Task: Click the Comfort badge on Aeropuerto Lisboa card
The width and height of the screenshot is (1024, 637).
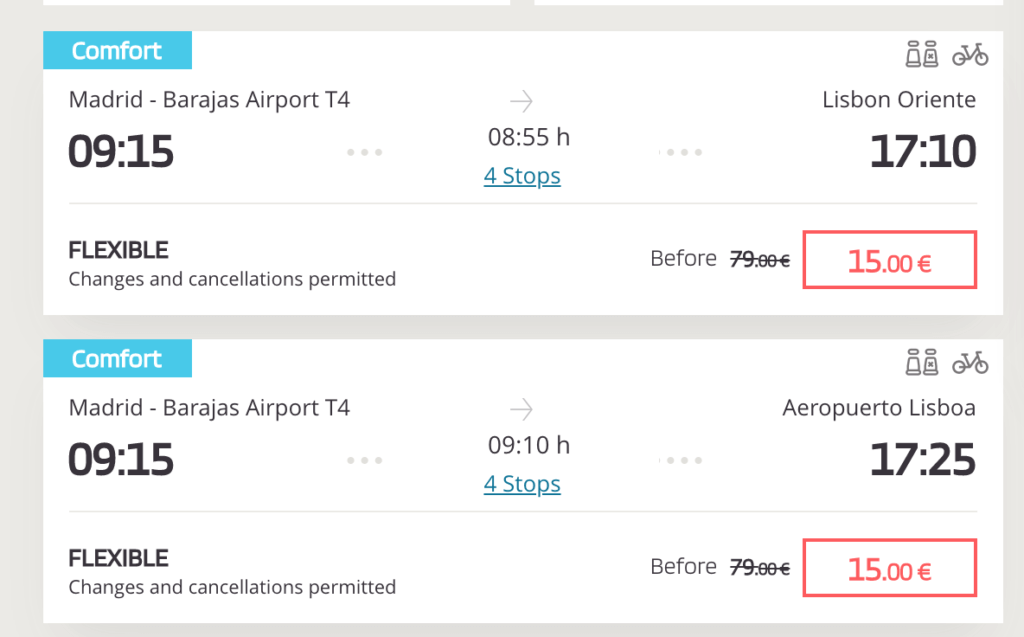Action: click(x=117, y=358)
